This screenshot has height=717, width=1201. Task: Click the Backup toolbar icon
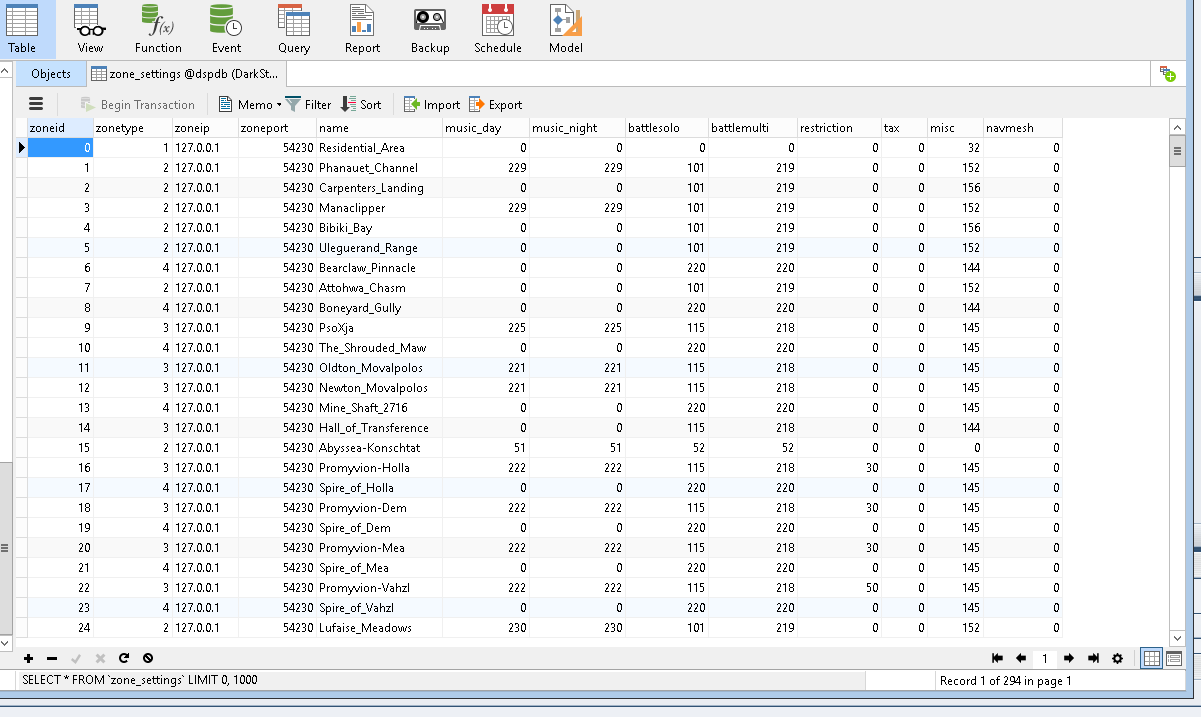430,28
